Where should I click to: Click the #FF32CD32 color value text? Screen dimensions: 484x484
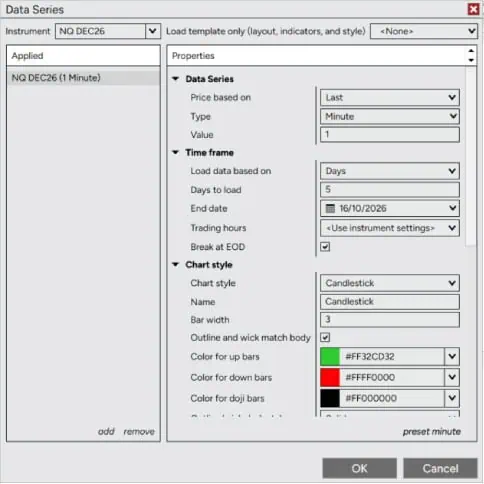tap(370, 356)
